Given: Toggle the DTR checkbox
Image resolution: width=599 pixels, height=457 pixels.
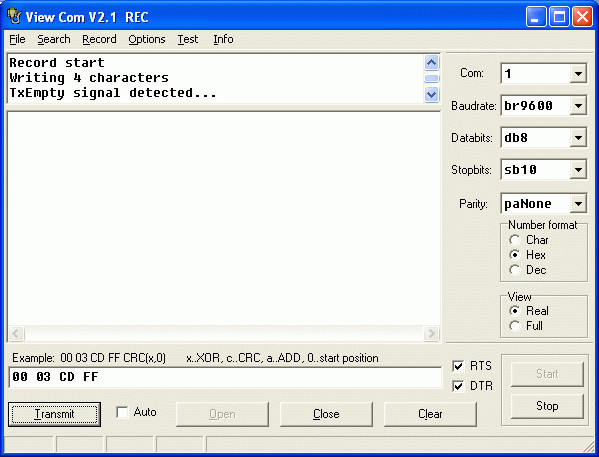Looking at the screenshot, I should click(x=458, y=386).
